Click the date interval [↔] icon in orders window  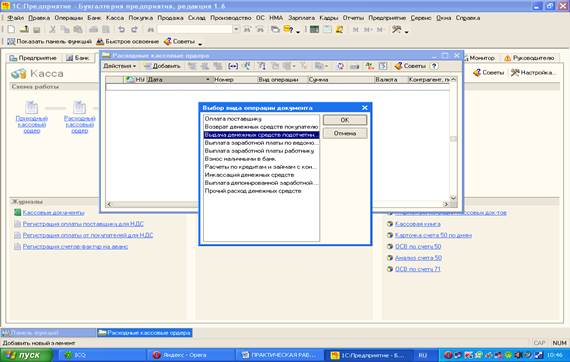(x=233, y=66)
